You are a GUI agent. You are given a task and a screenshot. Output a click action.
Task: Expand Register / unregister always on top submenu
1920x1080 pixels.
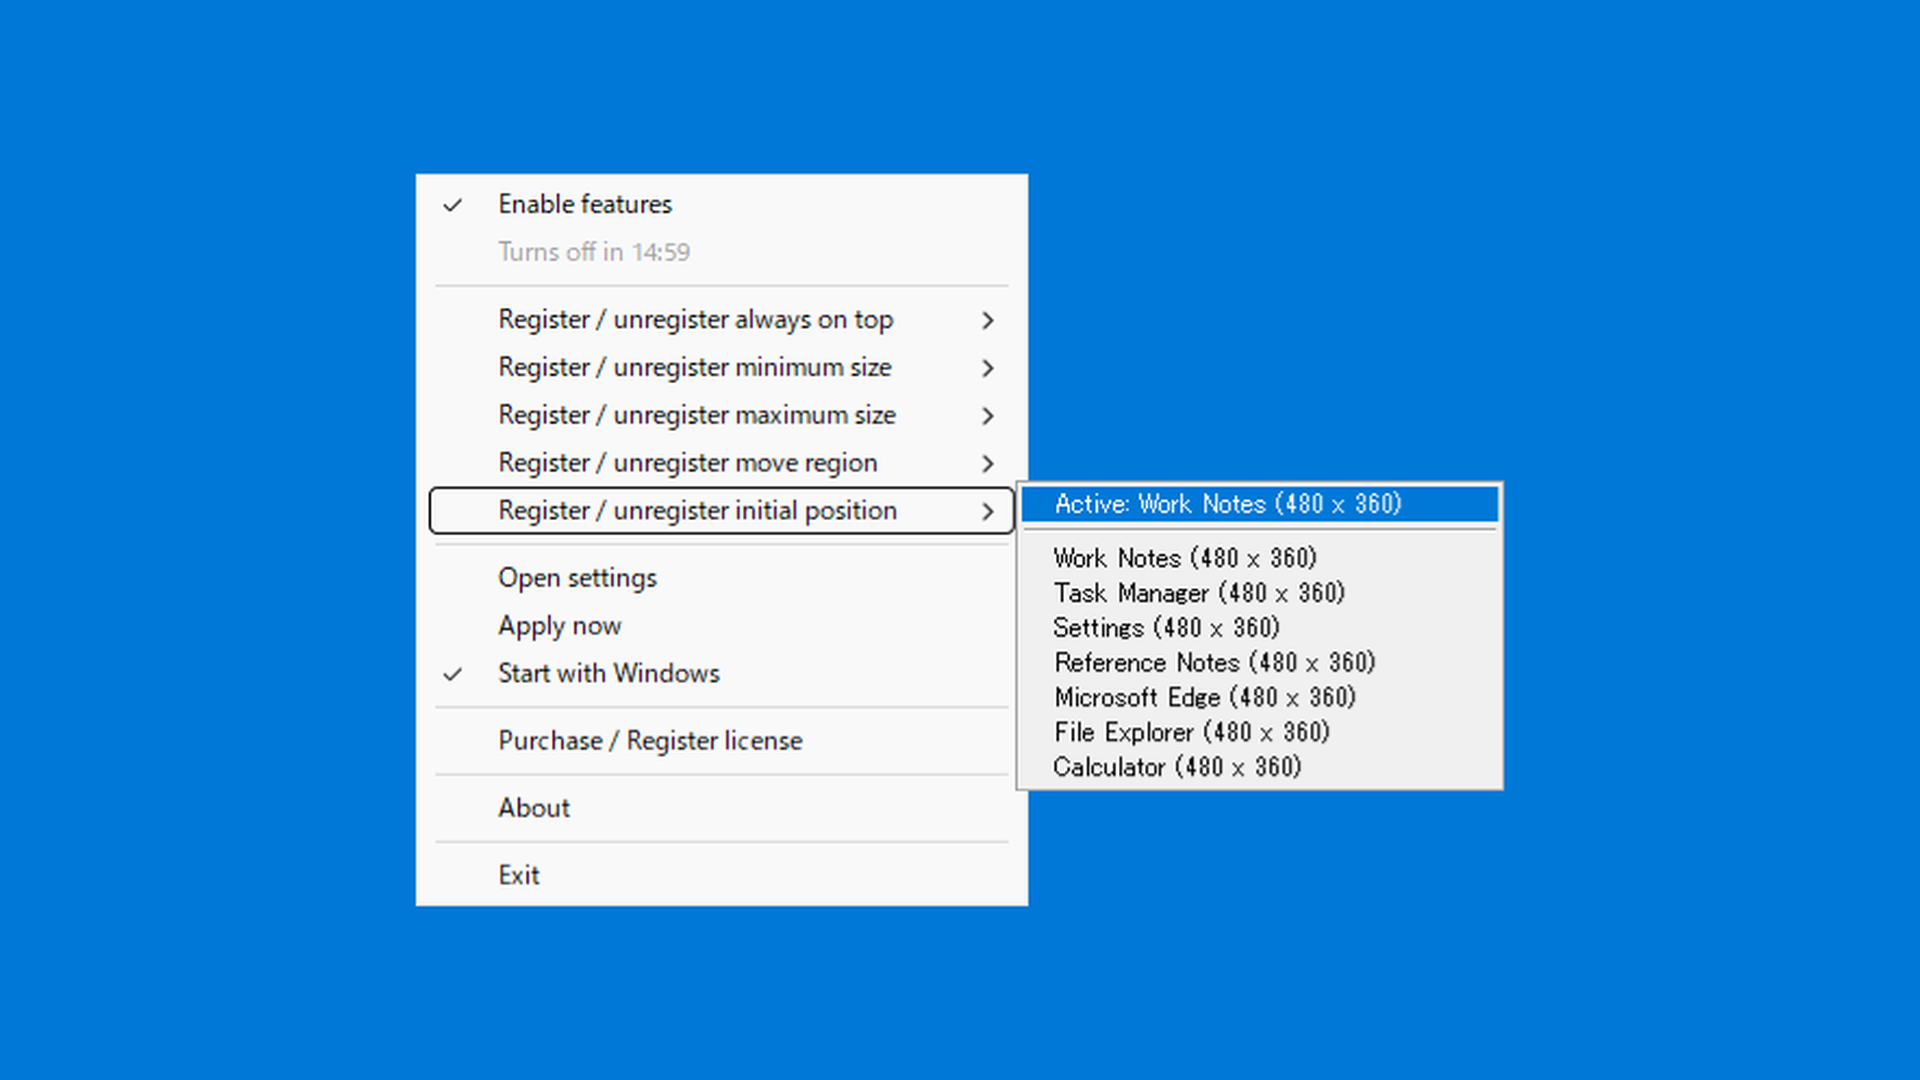(721, 320)
